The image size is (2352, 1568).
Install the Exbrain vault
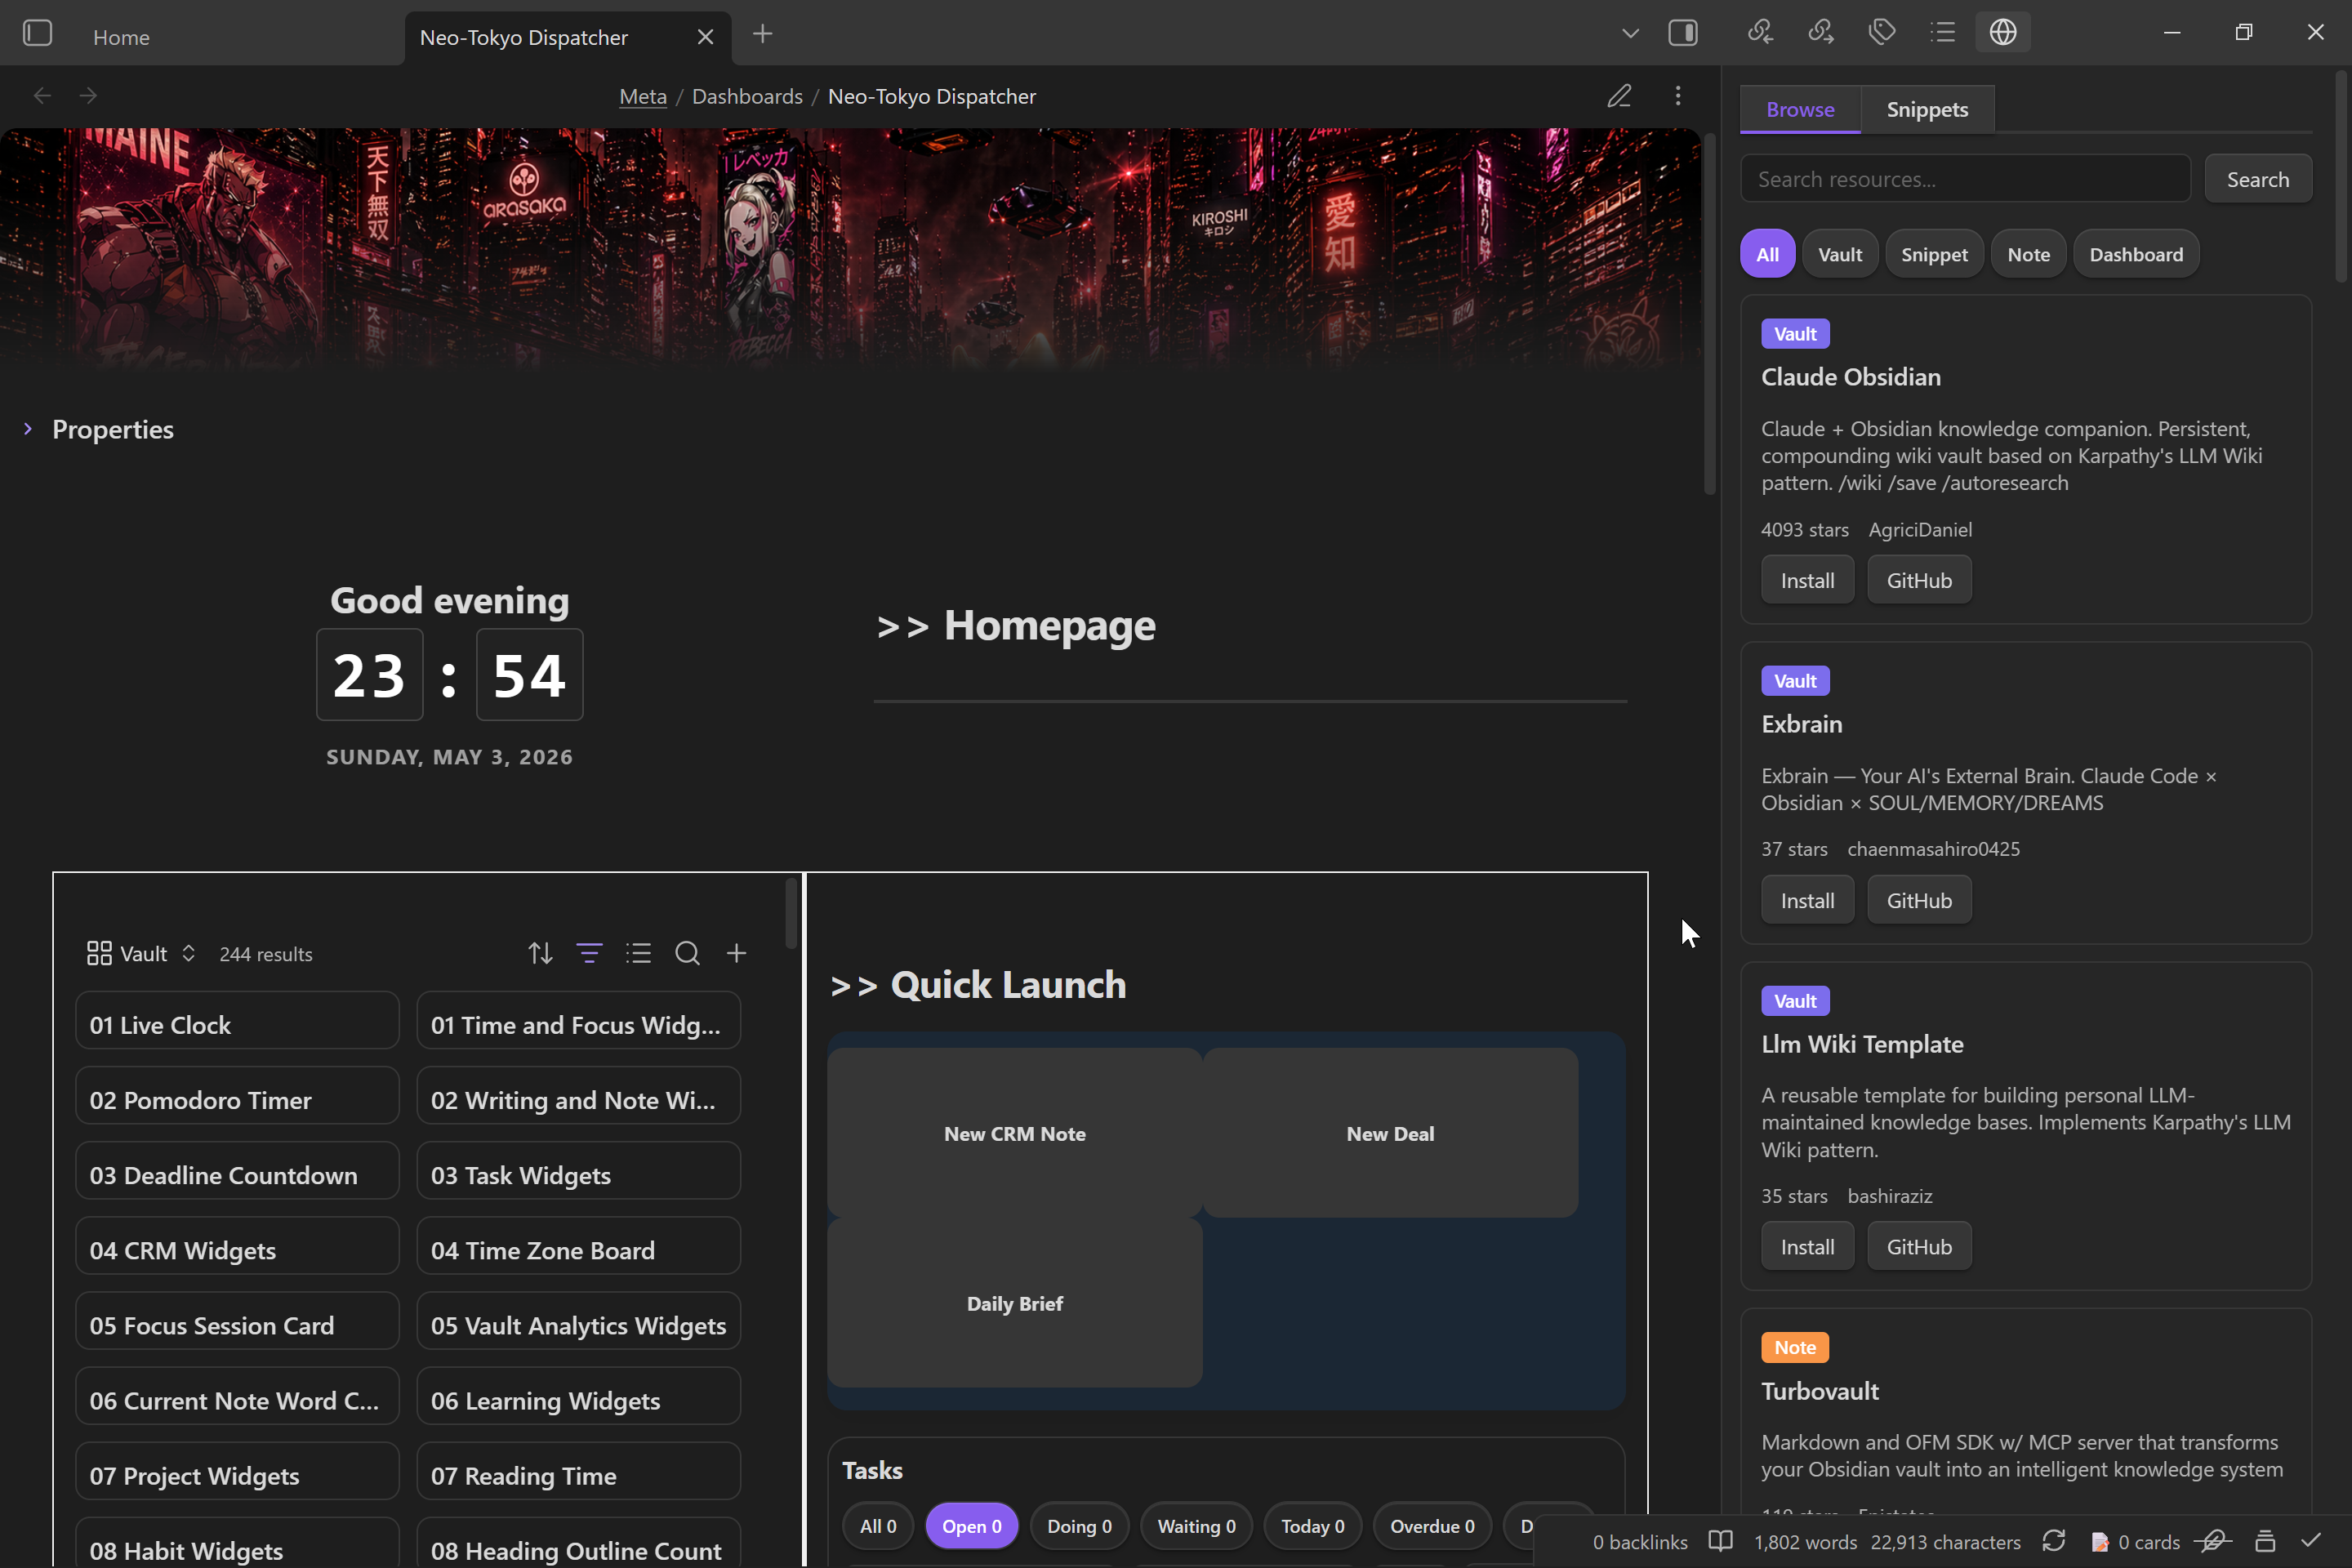pyautogui.click(x=1807, y=900)
